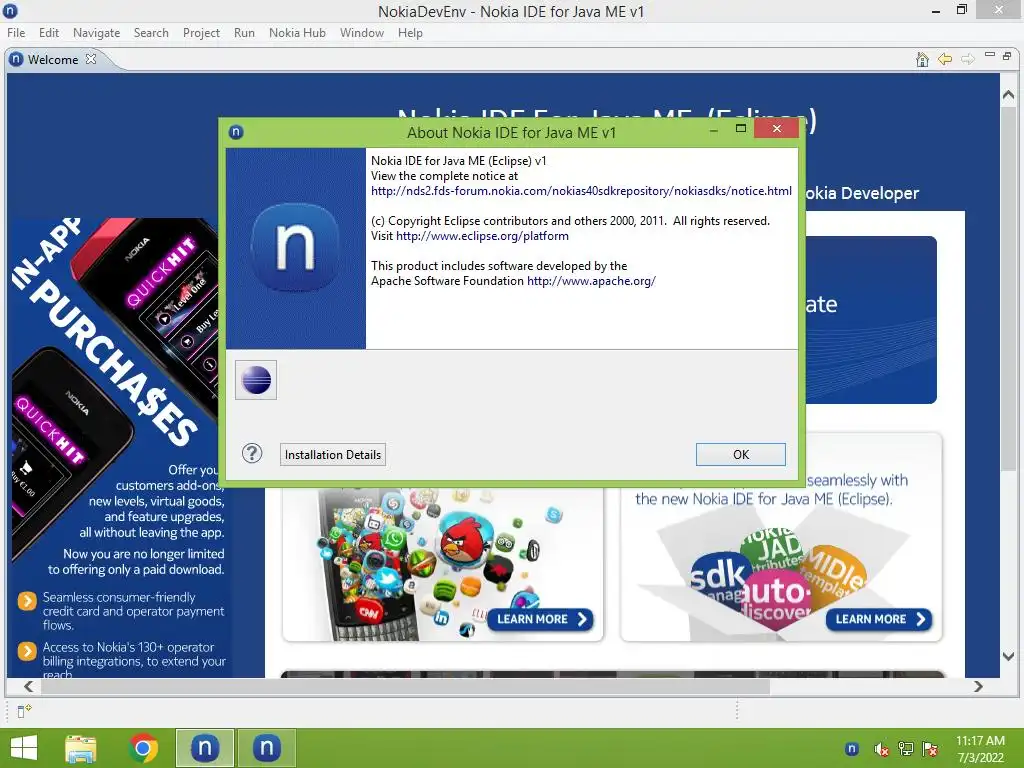
Task: Go to Welcome Home using house icon
Action: (922, 59)
